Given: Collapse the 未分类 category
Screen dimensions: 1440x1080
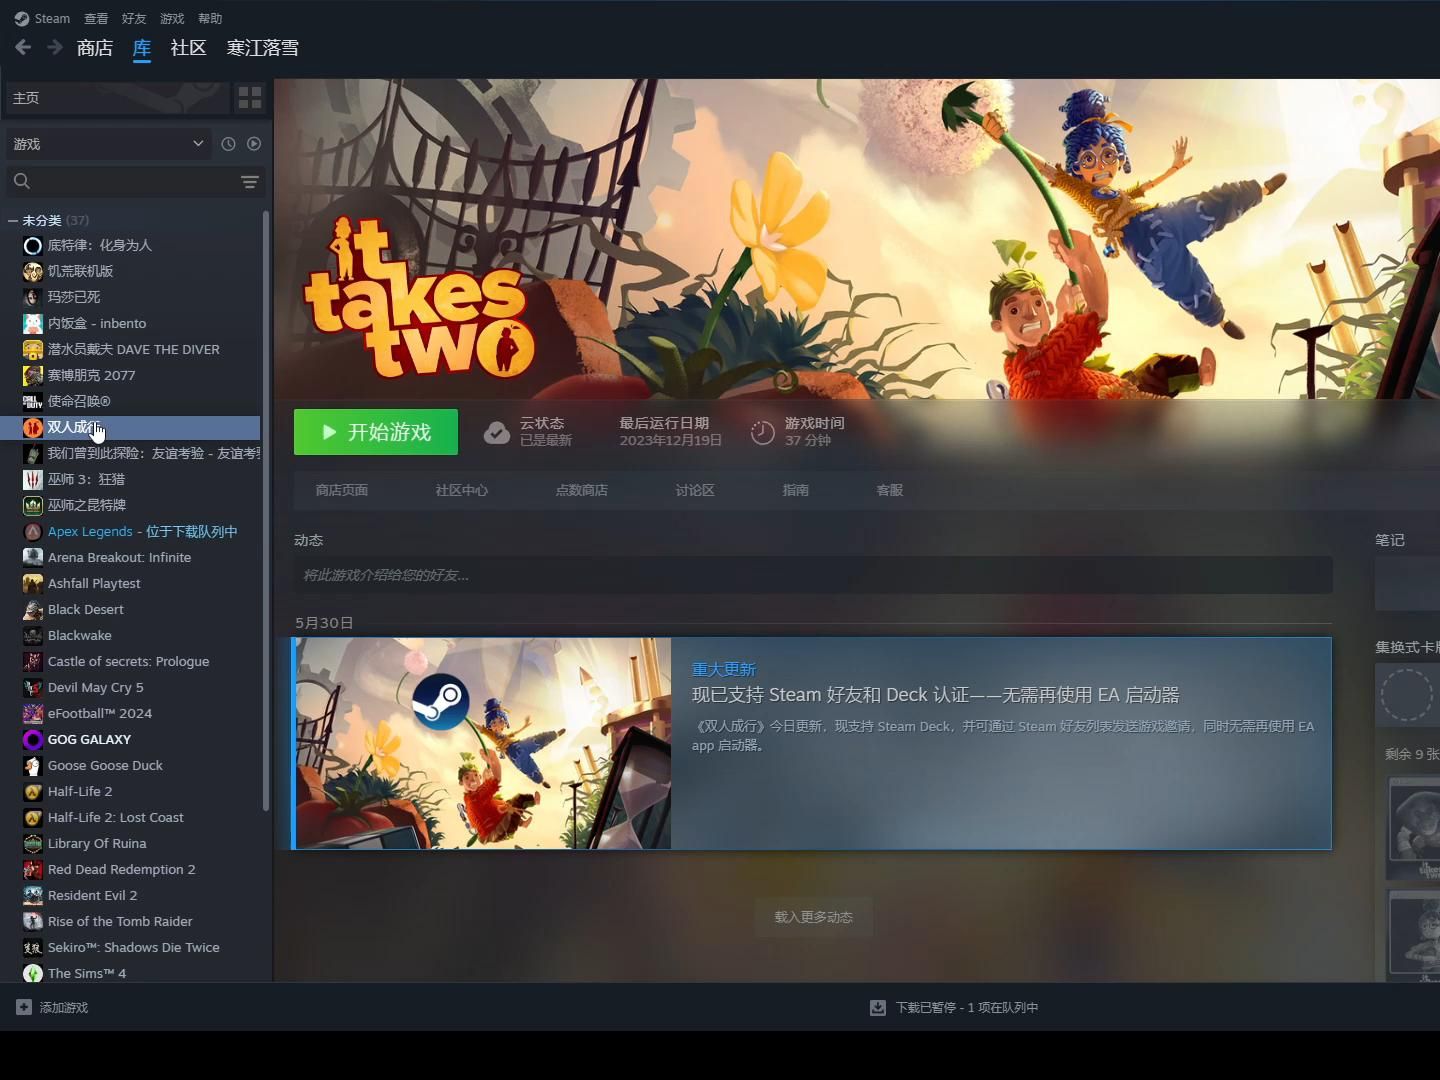Looking at the screenshot, I should click(13, 220).
